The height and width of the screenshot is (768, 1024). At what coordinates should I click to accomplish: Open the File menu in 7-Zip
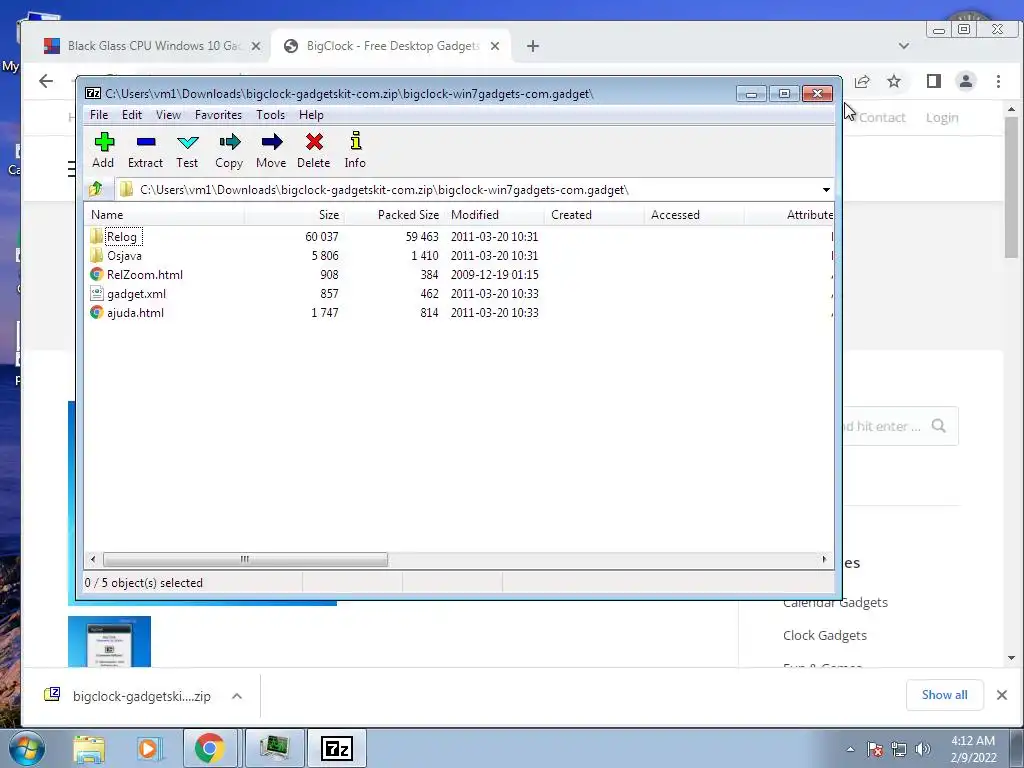(99, 115)
